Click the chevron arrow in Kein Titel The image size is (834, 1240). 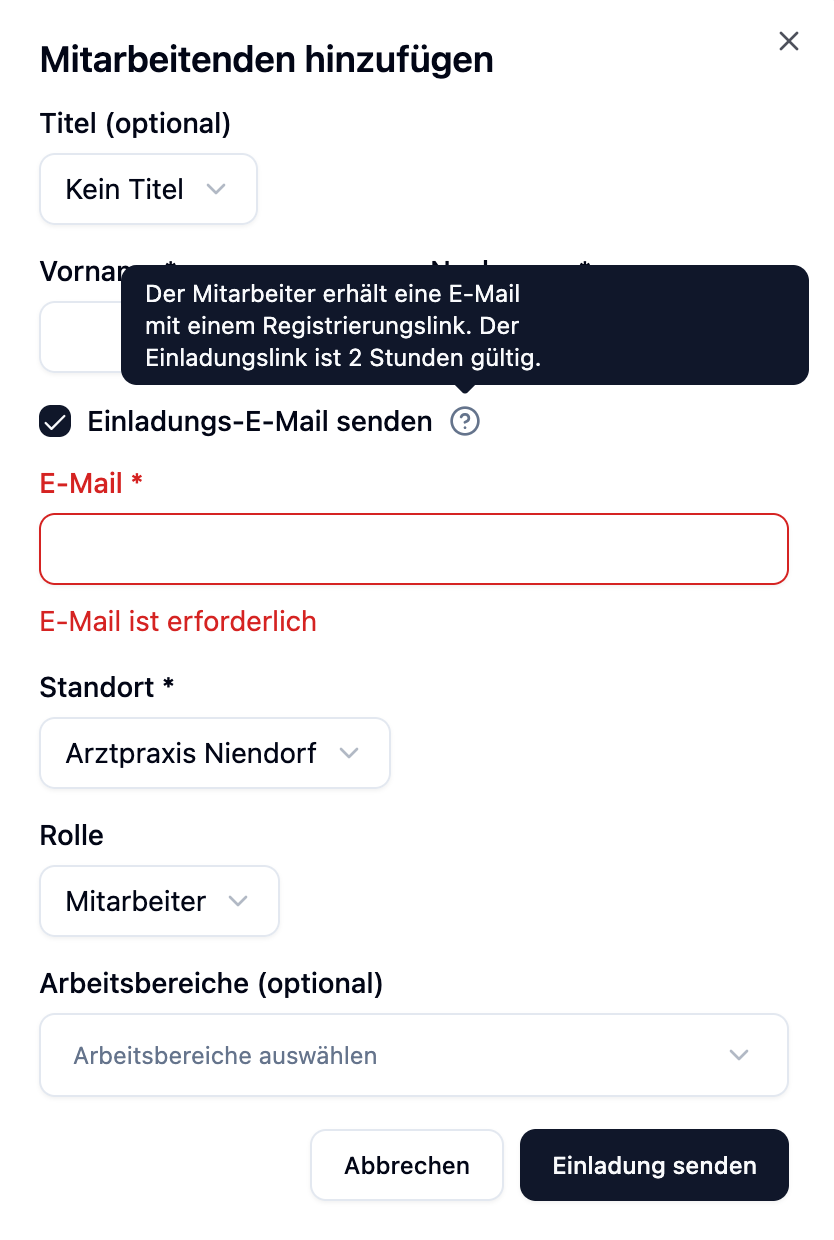[x=215, y=189]
